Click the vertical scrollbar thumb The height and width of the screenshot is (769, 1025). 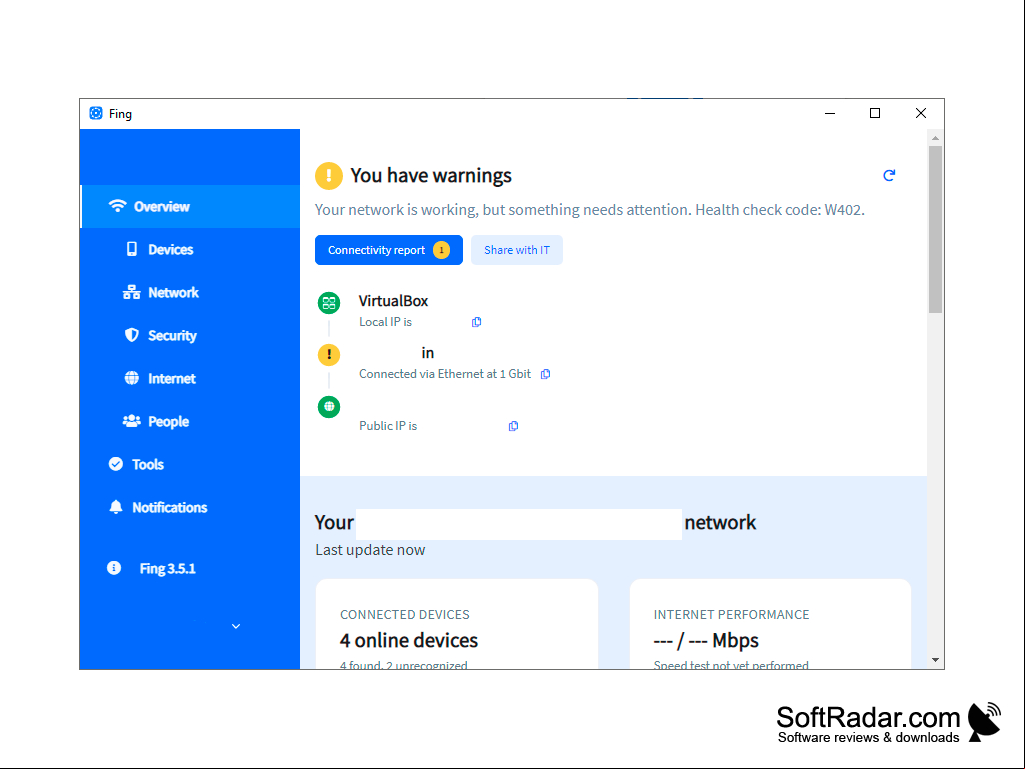(935, 230)
